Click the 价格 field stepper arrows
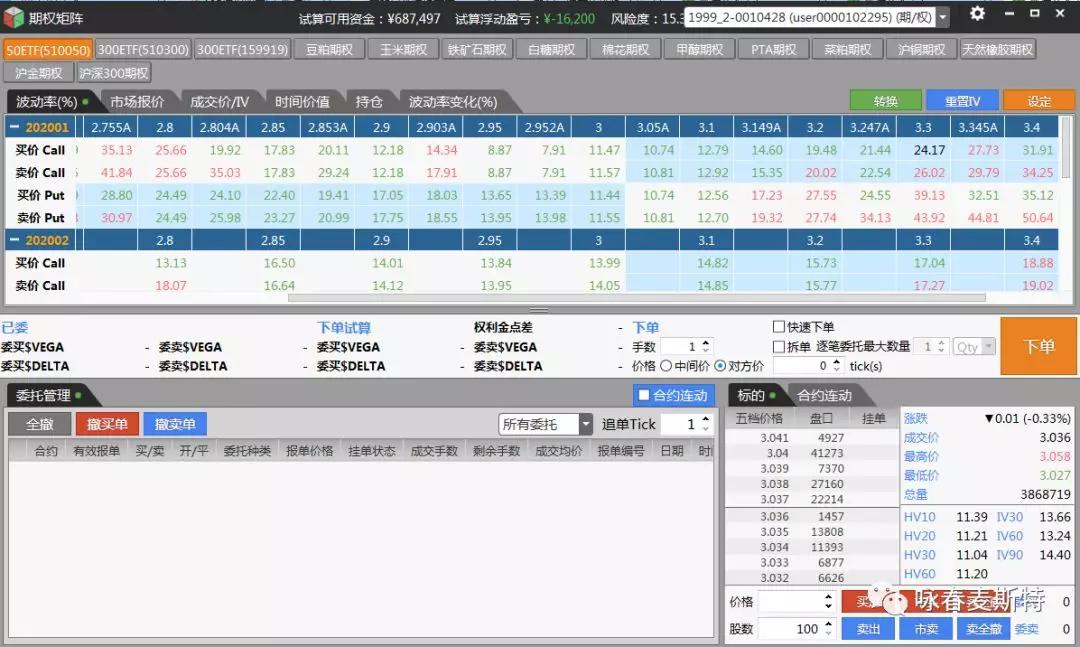This screenshot has width=1080, height=647. (828, 602)
